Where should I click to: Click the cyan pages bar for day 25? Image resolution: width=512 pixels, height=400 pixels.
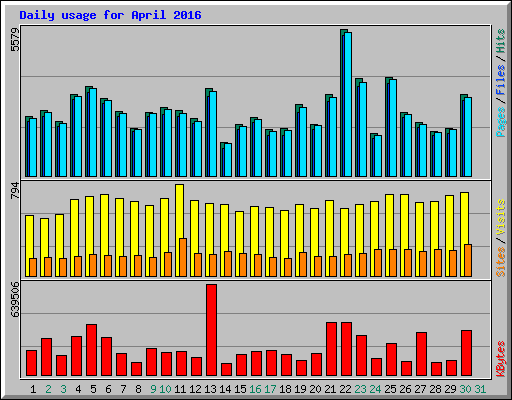click(393, 128)
